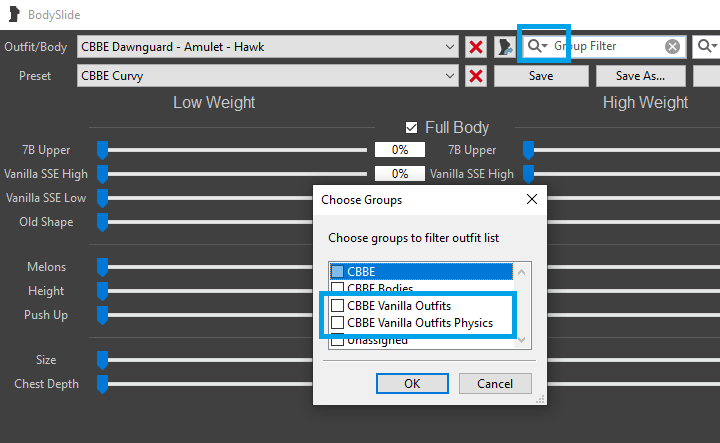Cancel the Choose Groups dialog
Screen dimensions: 720x443
point(495,383)
